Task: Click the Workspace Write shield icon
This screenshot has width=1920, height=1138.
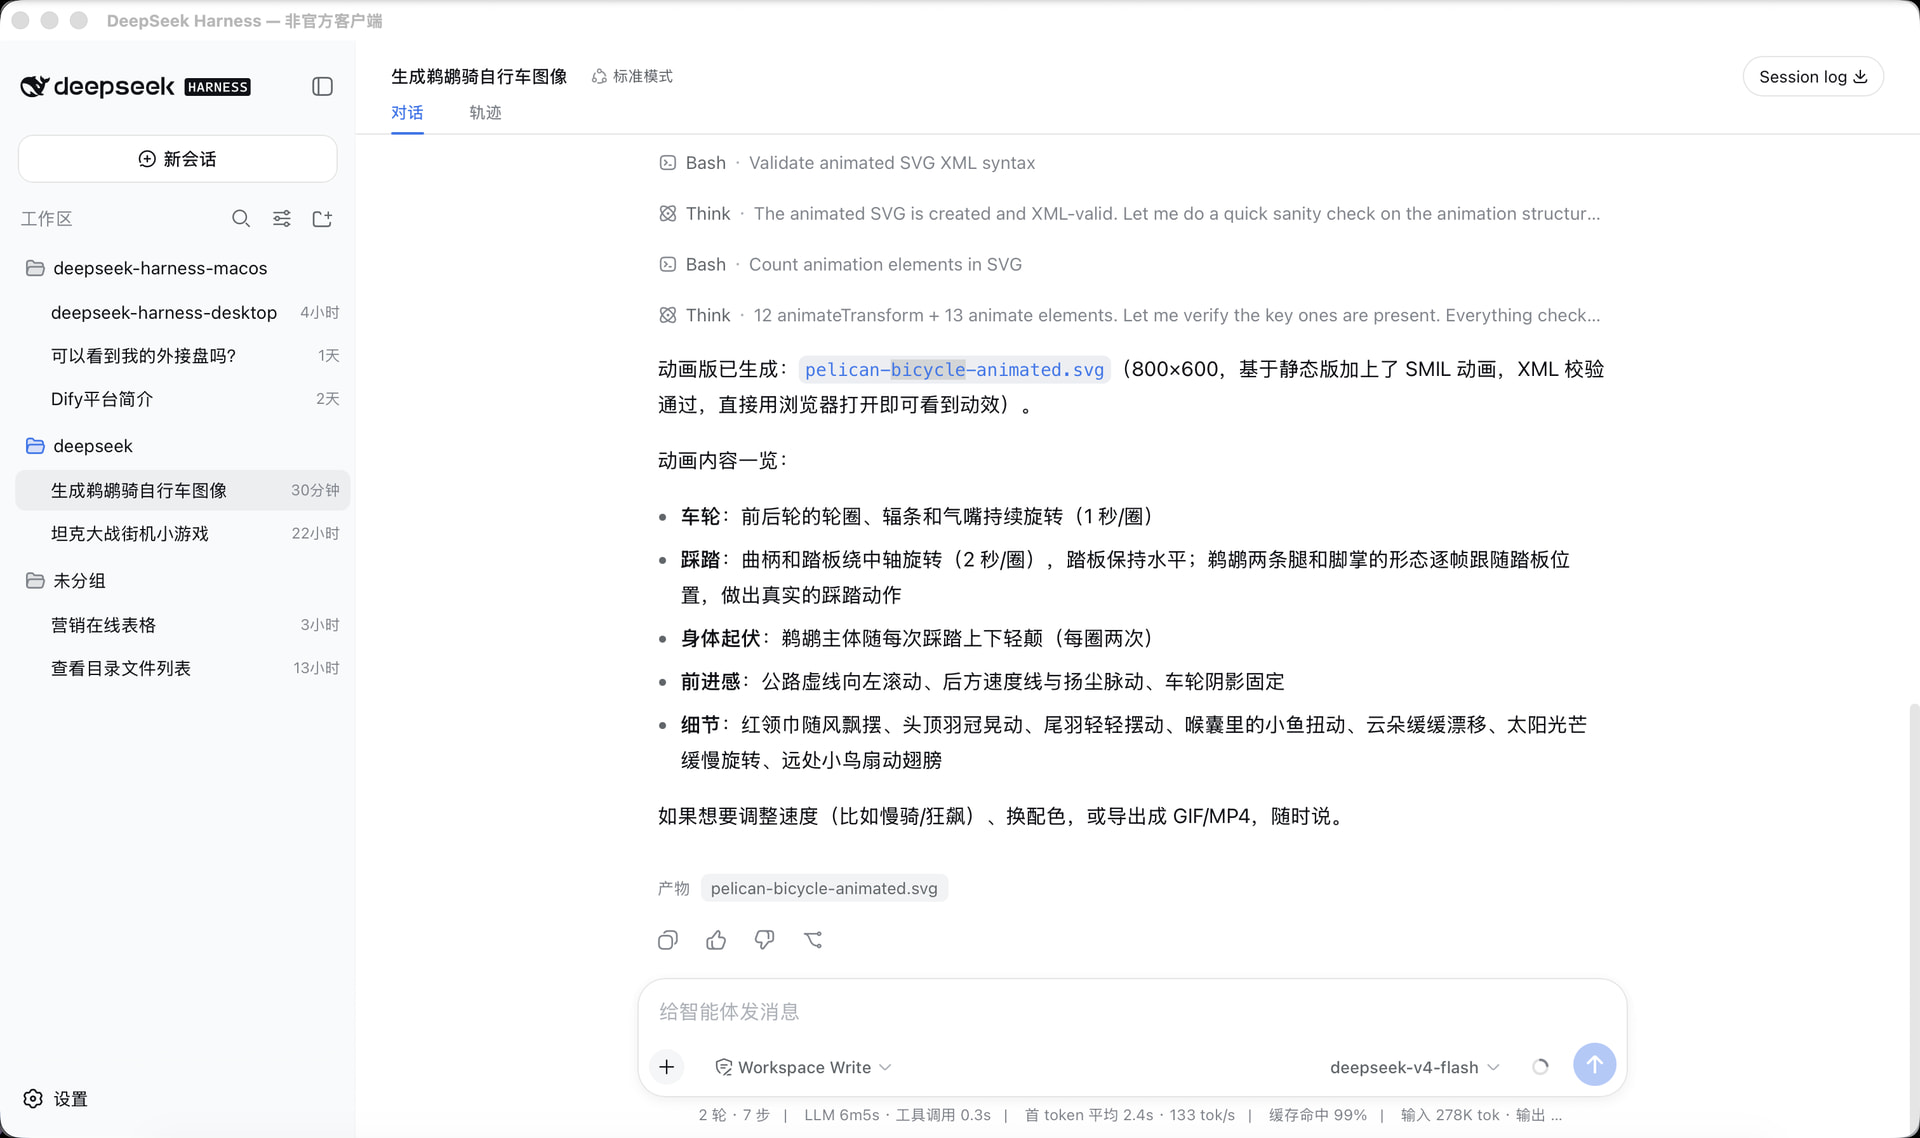Action: click(x=723, y=1068)
